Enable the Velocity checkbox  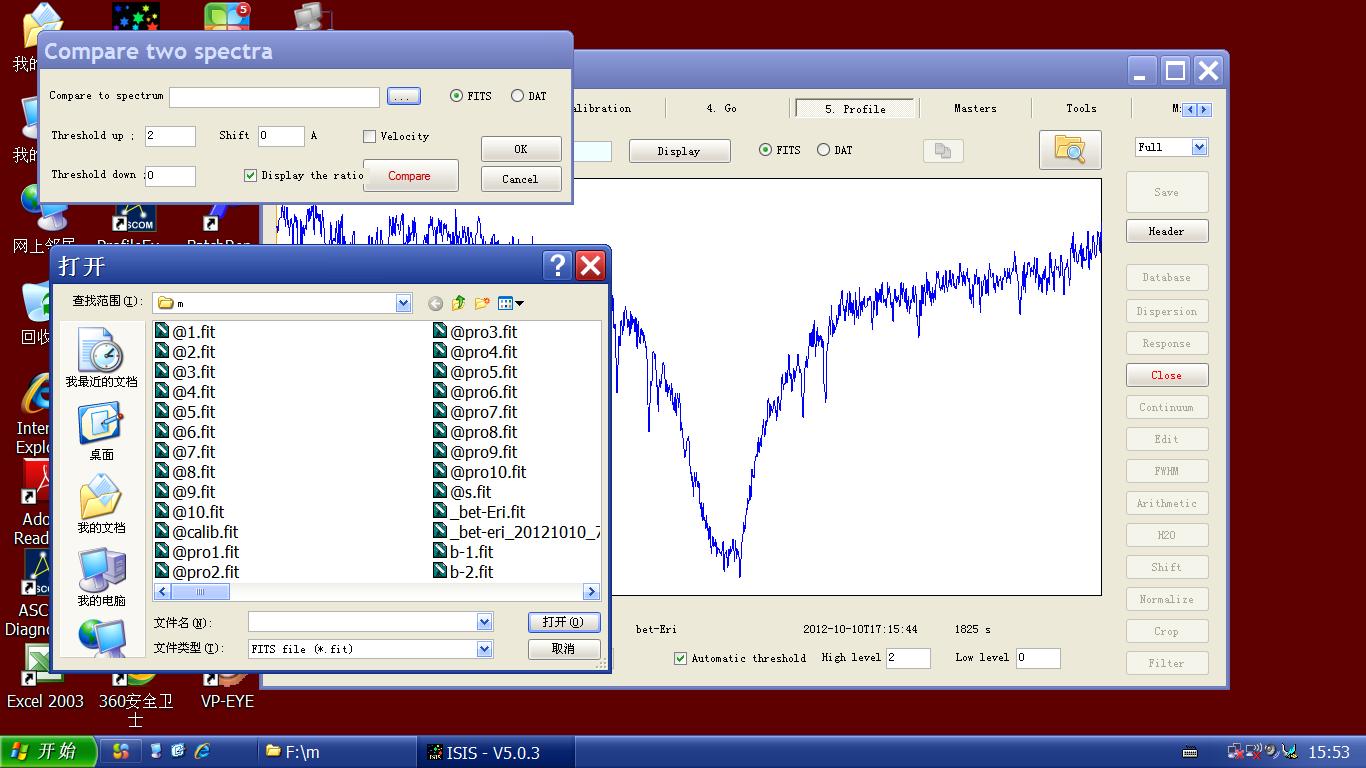point(370,136)
